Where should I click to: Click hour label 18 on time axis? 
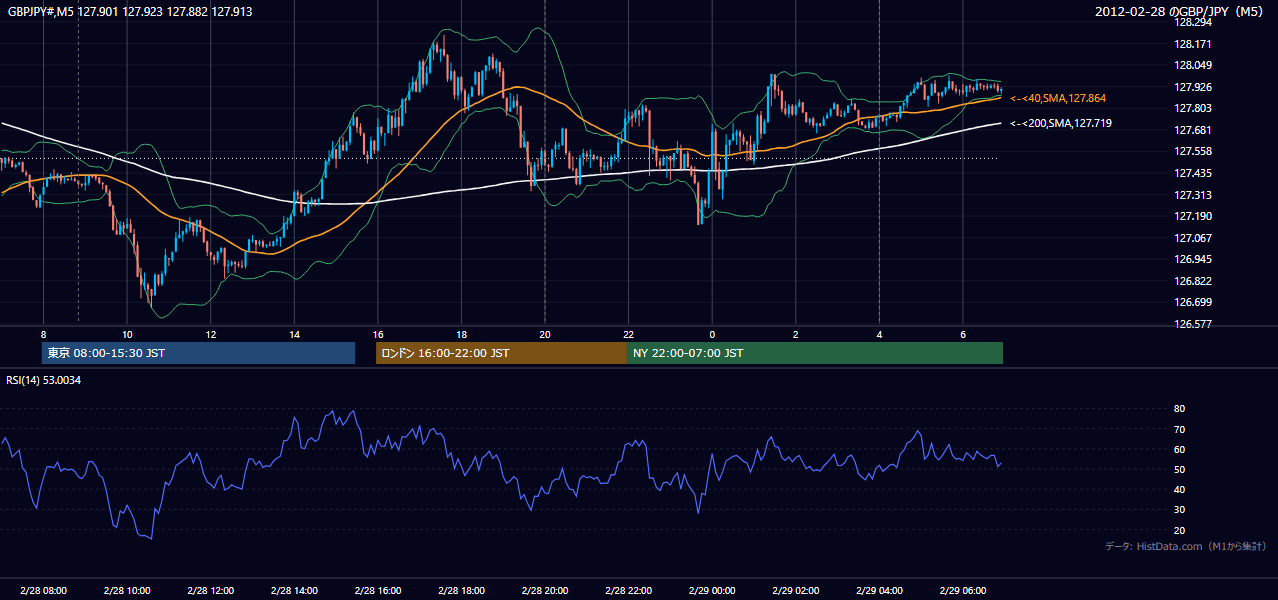pos(461,334)
